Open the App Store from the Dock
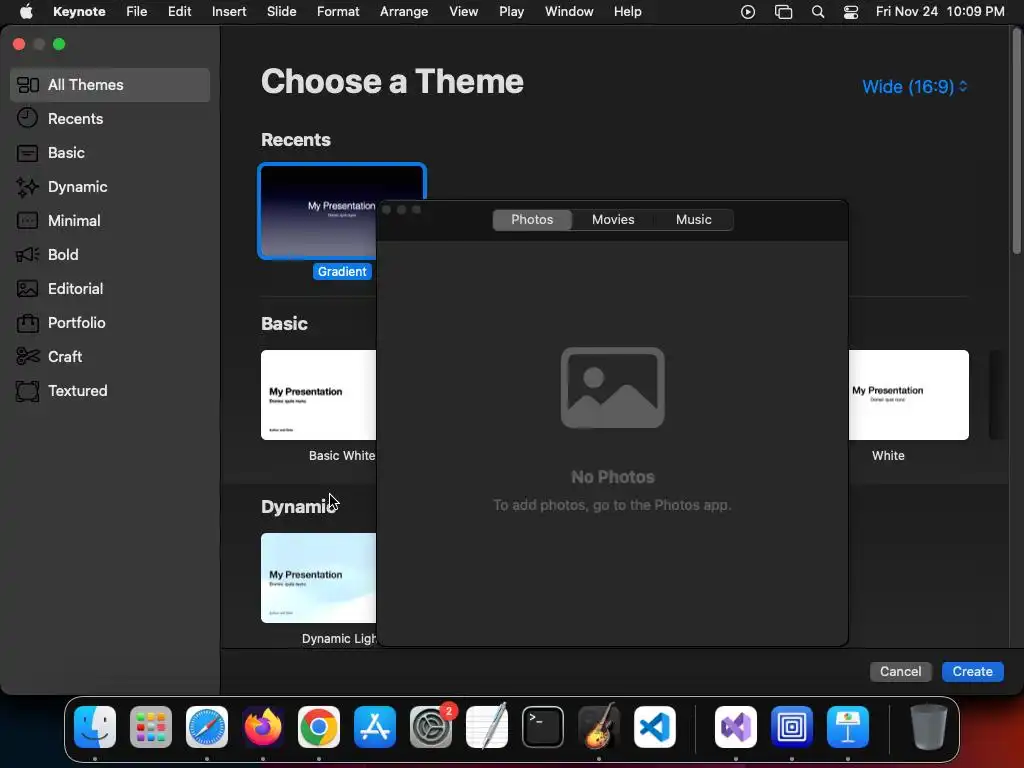 coord(375,727)
